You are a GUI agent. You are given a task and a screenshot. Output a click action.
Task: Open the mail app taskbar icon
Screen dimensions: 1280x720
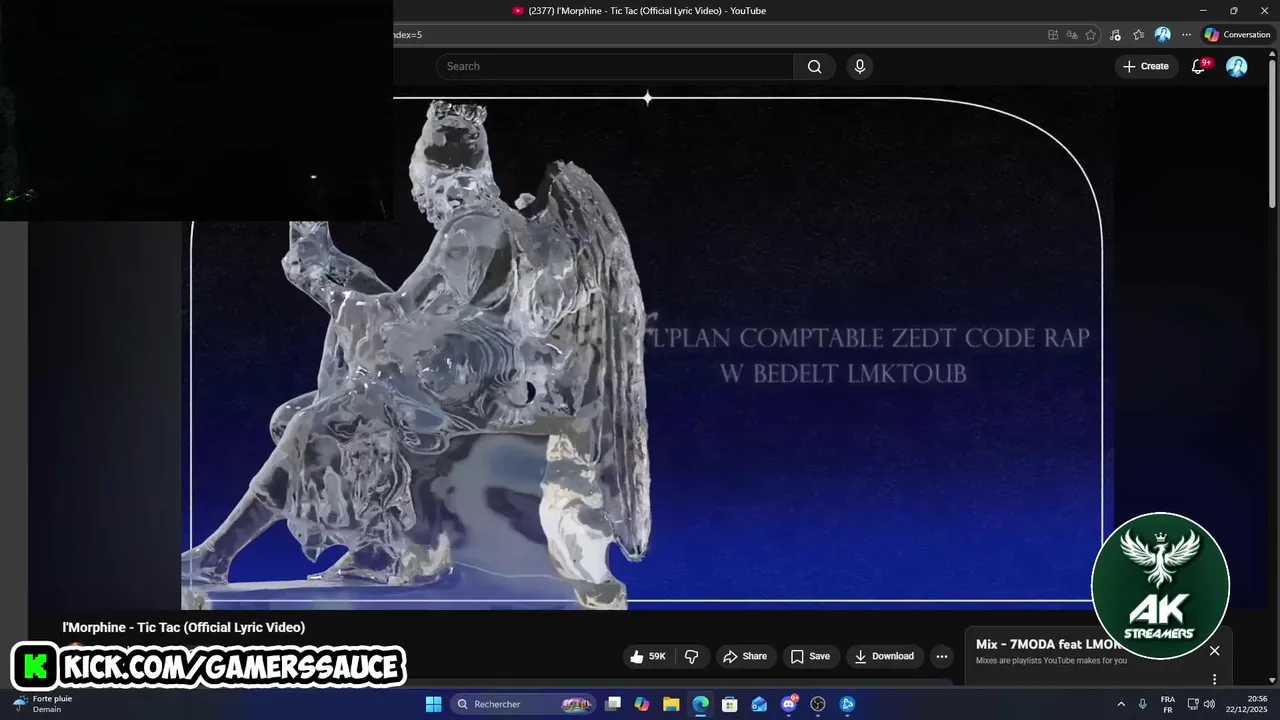(x=759, y=704)
